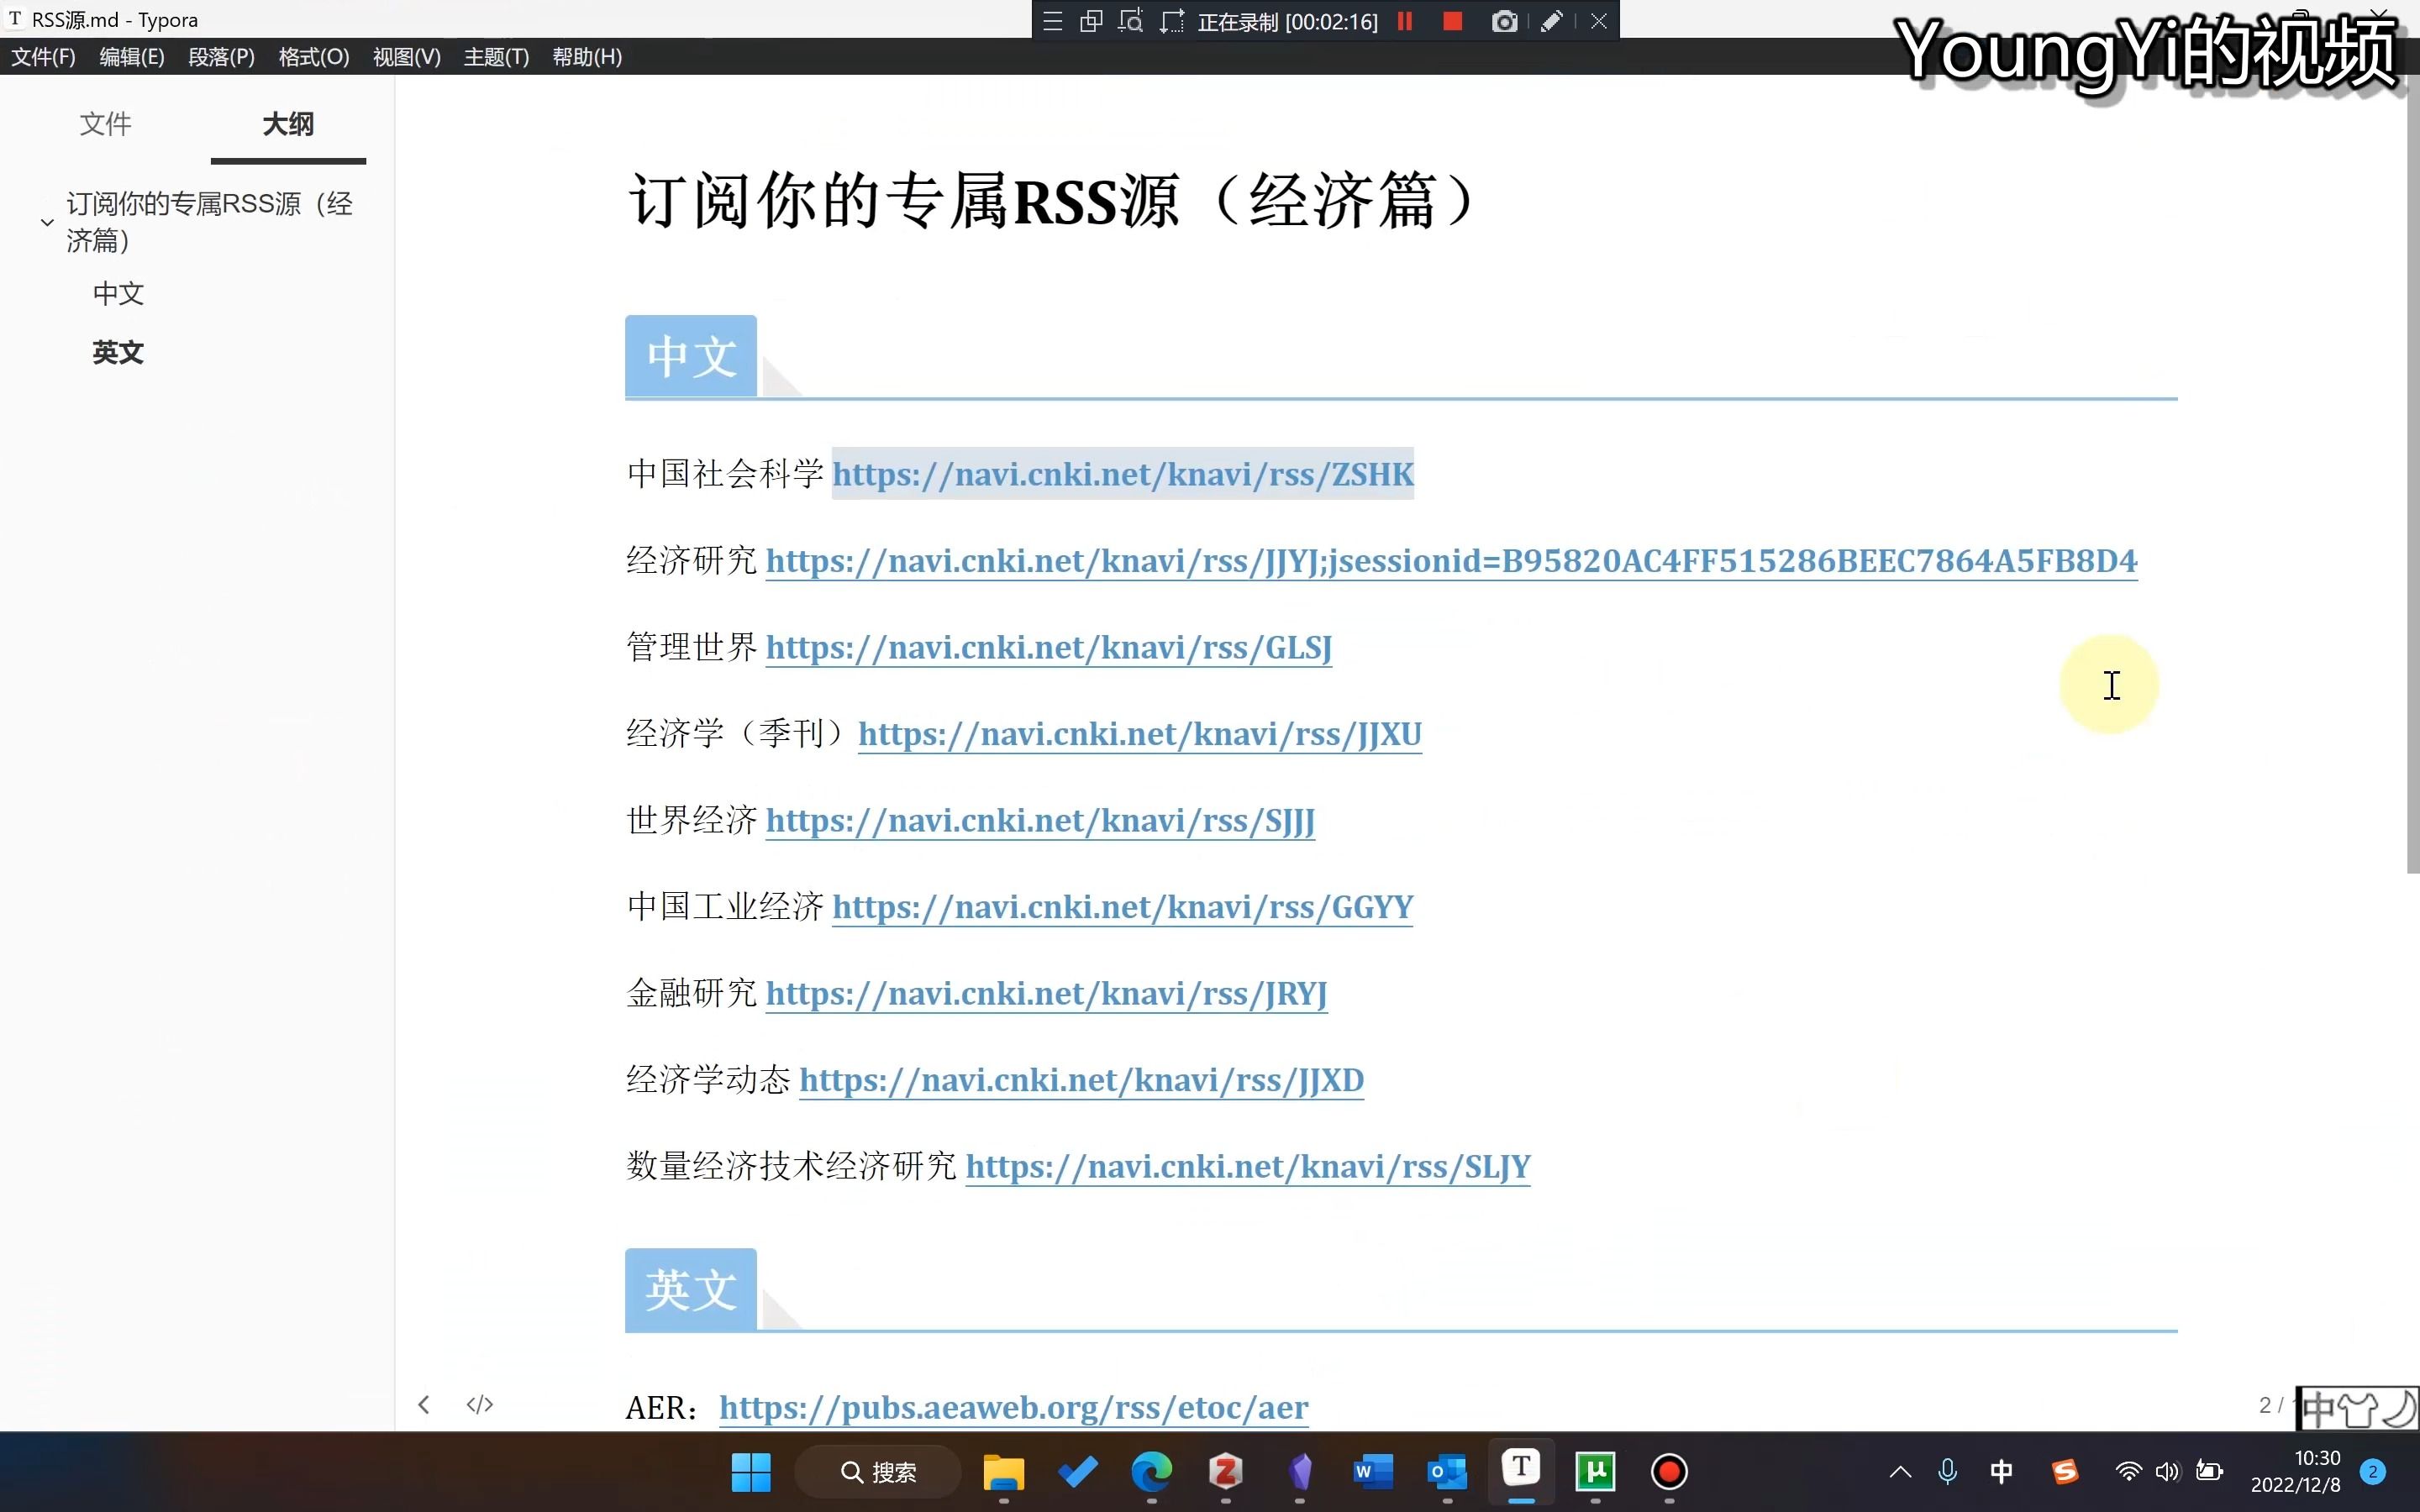Image resolution: width=2420 pixels, height=1512 pixels.
Task: Open the recorder hamburger menu
Action: (1052, 21)
